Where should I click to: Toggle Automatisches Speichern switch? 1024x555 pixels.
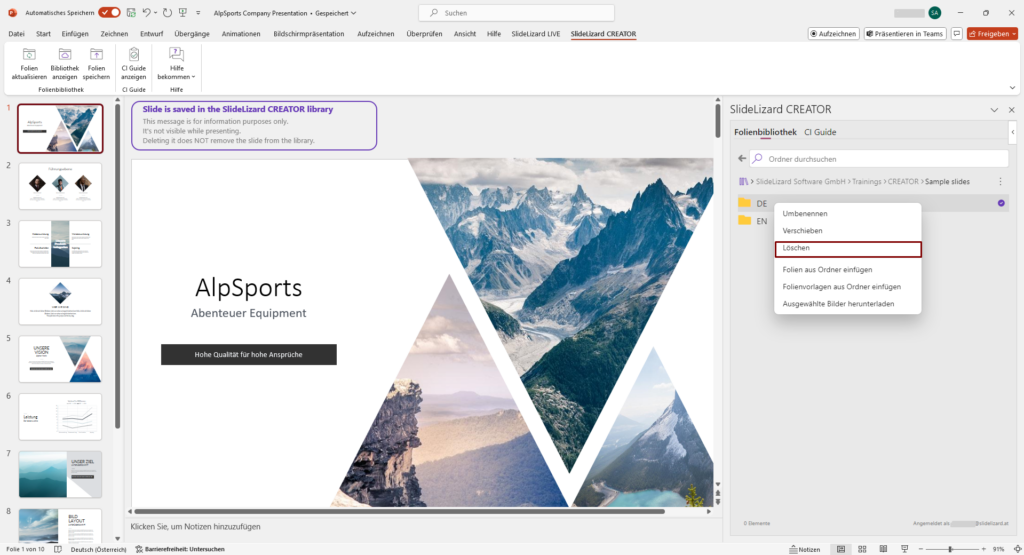pyautogui.click(x=109, y=12)
